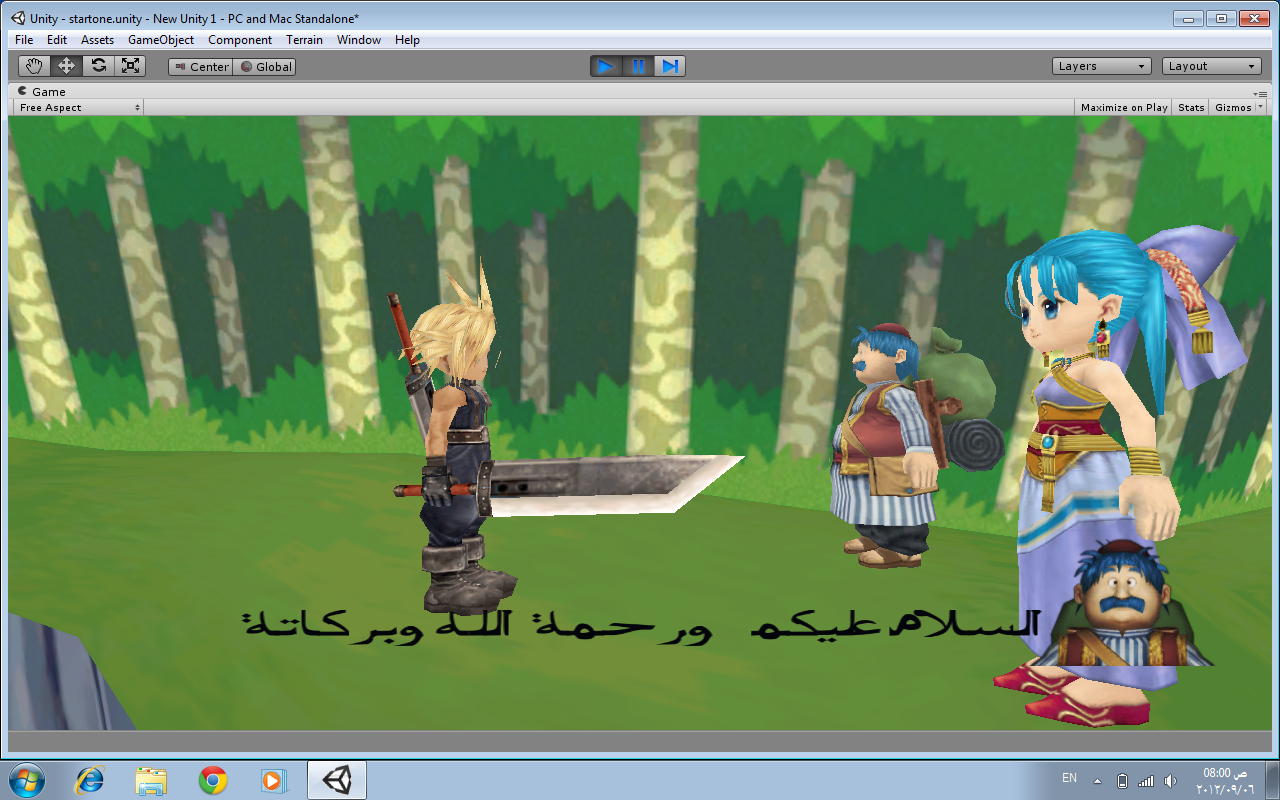Advance one frame with Step button
Viewport: 1280px width, 800px height.
[670, 66]
